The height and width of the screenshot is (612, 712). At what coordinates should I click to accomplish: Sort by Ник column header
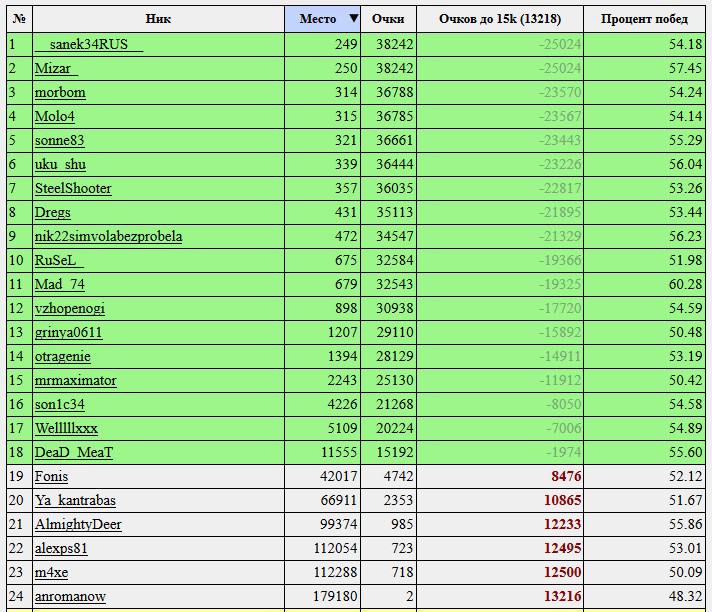pyautogui.click(x=158, y=19)
